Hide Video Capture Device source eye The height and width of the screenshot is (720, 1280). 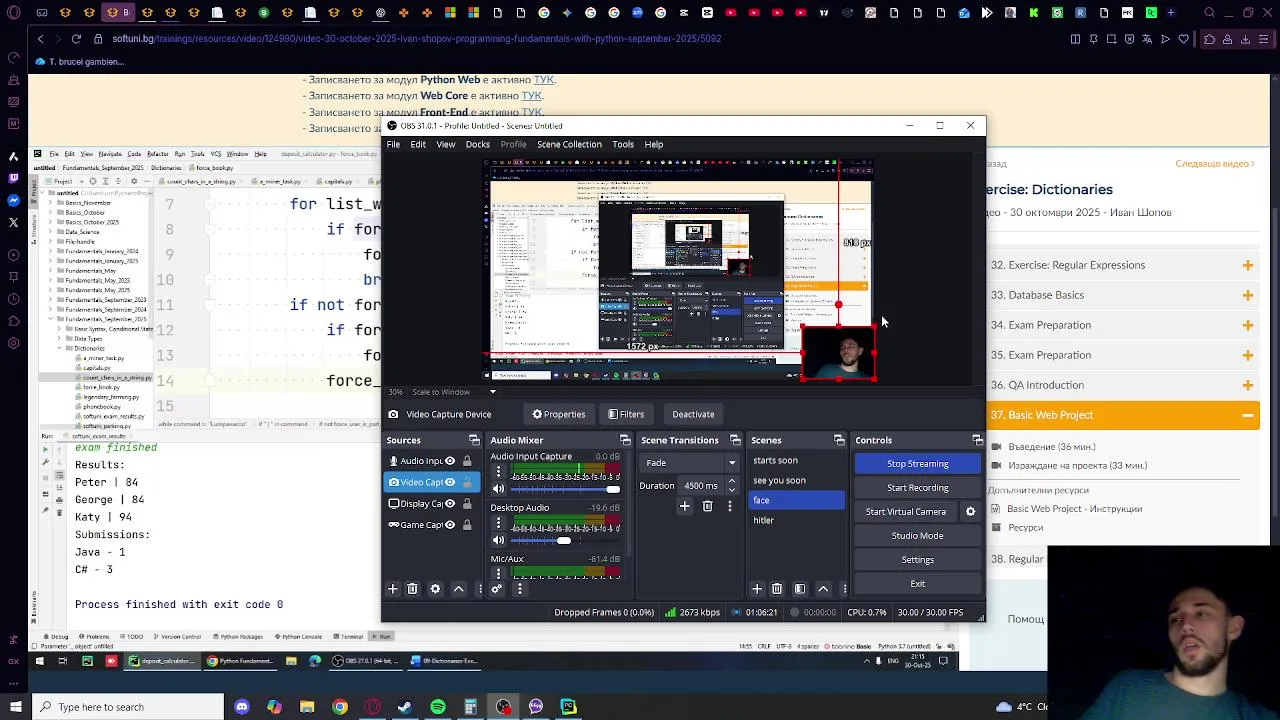[450, 482]
